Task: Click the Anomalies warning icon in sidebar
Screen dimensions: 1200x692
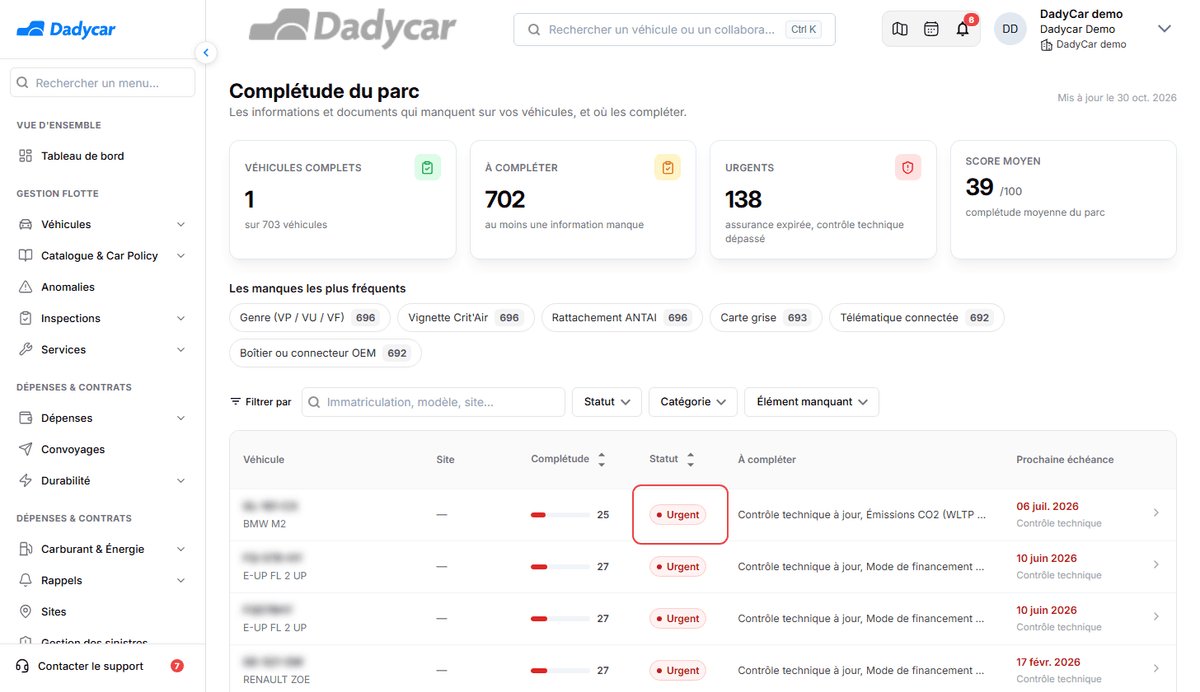Action: point(25,287)
